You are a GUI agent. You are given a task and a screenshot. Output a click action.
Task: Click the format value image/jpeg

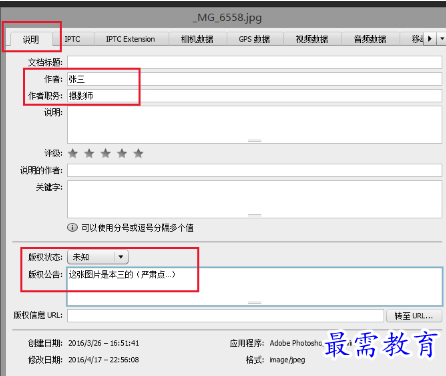[x=287, y=360]
